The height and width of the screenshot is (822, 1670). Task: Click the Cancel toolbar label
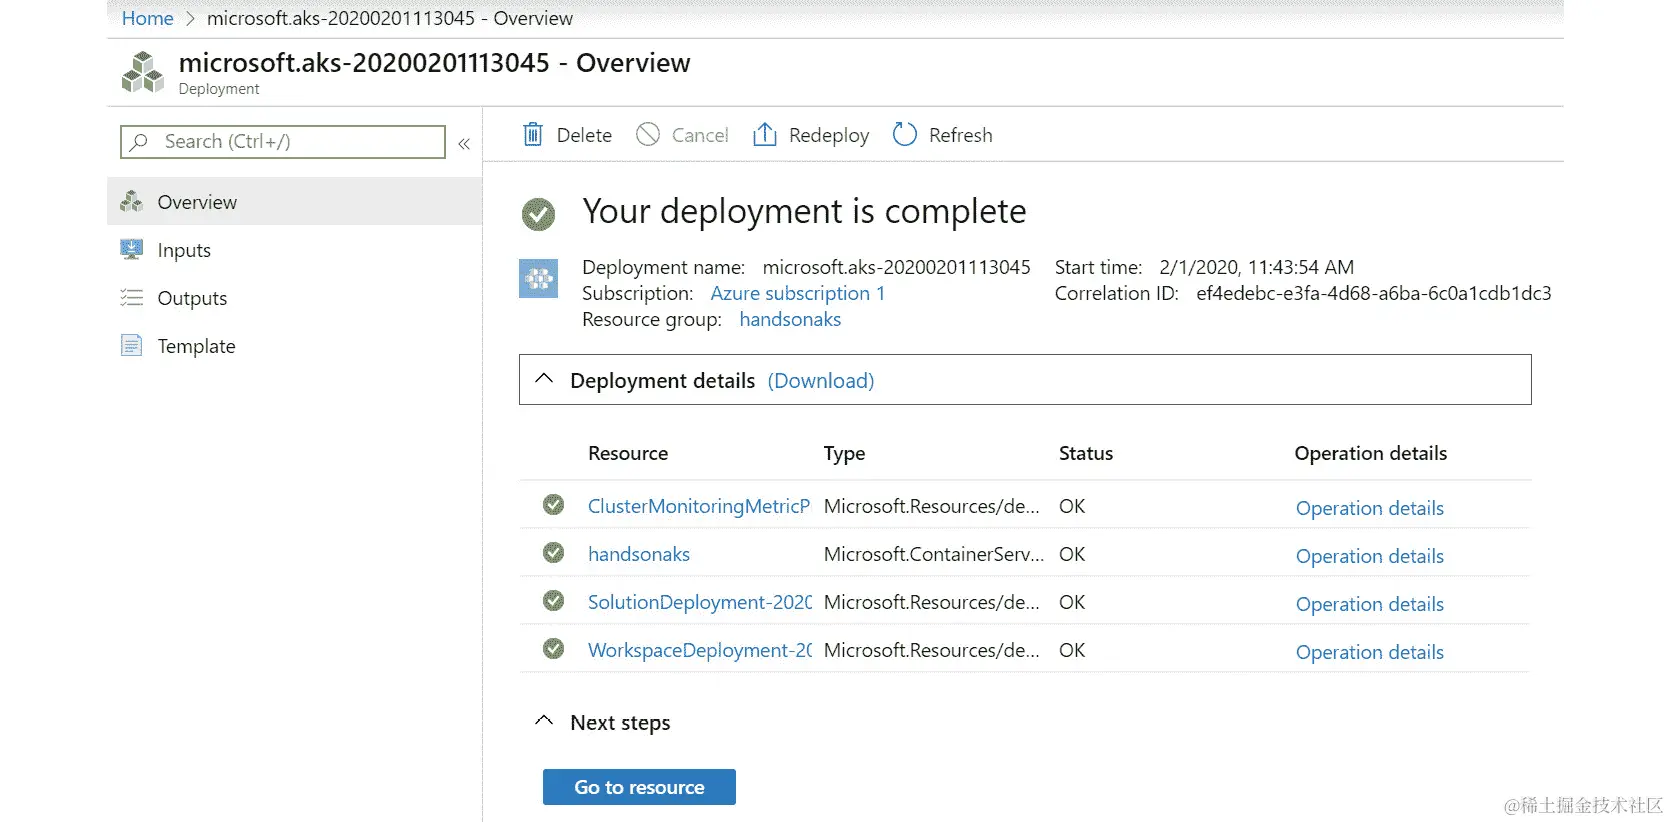click(700, 135)
